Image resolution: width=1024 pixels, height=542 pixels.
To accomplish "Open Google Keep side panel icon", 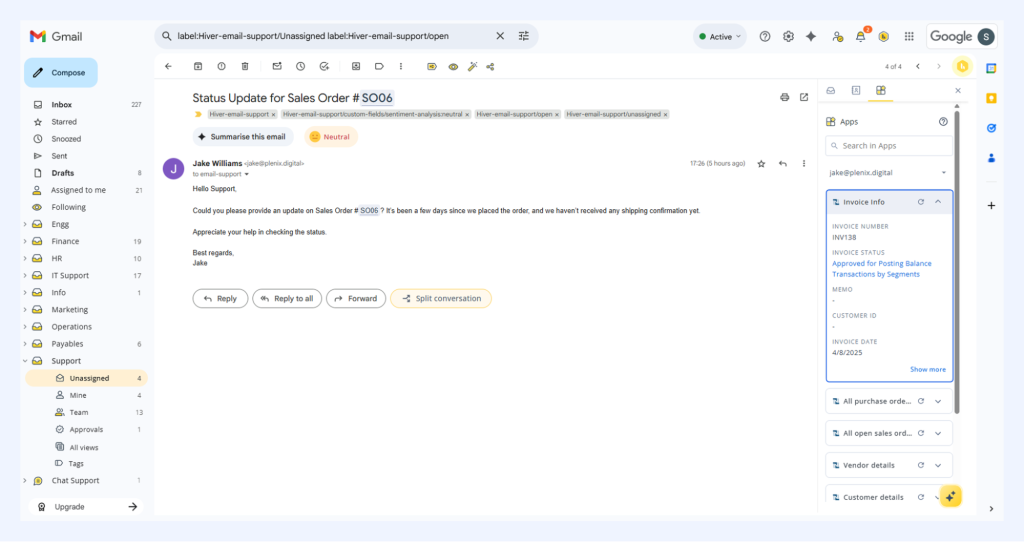I will (991, 98).
